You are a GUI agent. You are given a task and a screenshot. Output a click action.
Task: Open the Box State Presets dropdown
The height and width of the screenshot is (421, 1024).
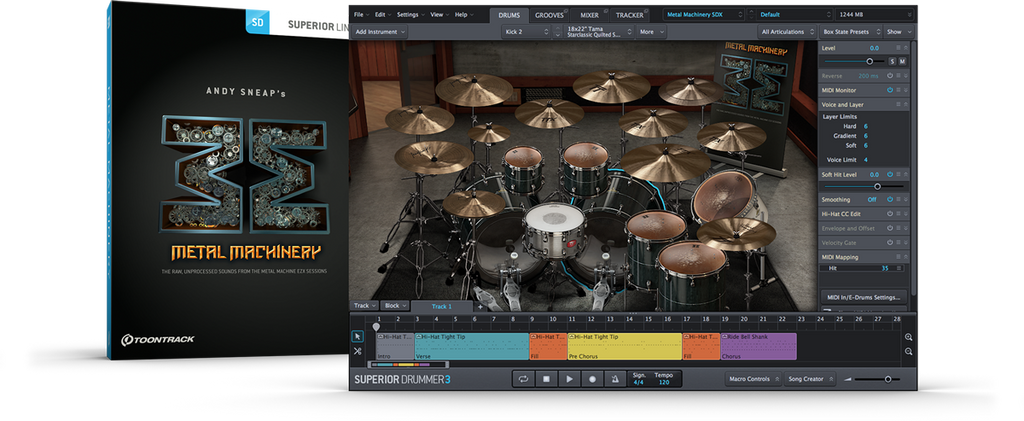pyautogui.click(x=850, y=31)
